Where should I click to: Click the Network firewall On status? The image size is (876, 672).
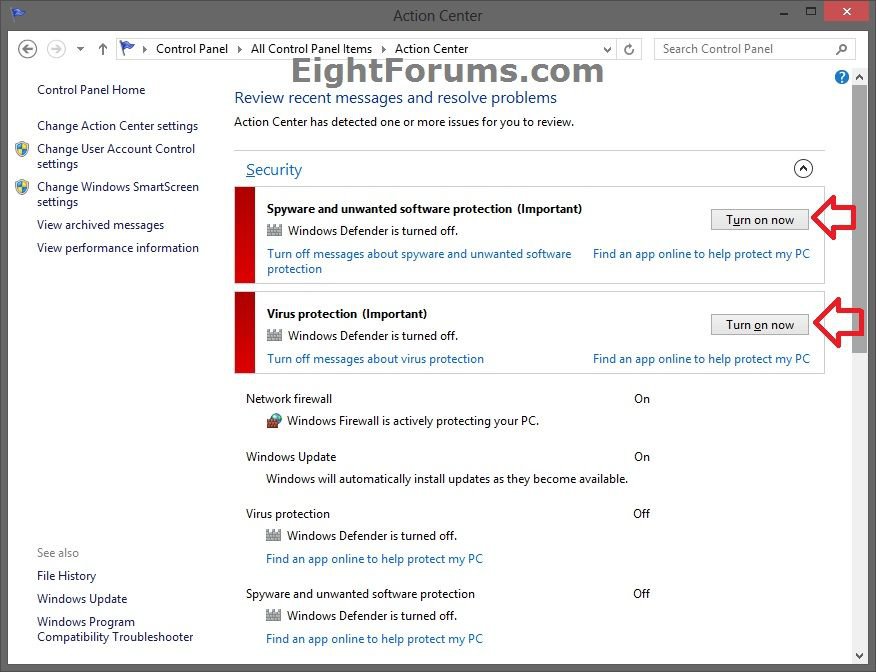click(642, 399)
